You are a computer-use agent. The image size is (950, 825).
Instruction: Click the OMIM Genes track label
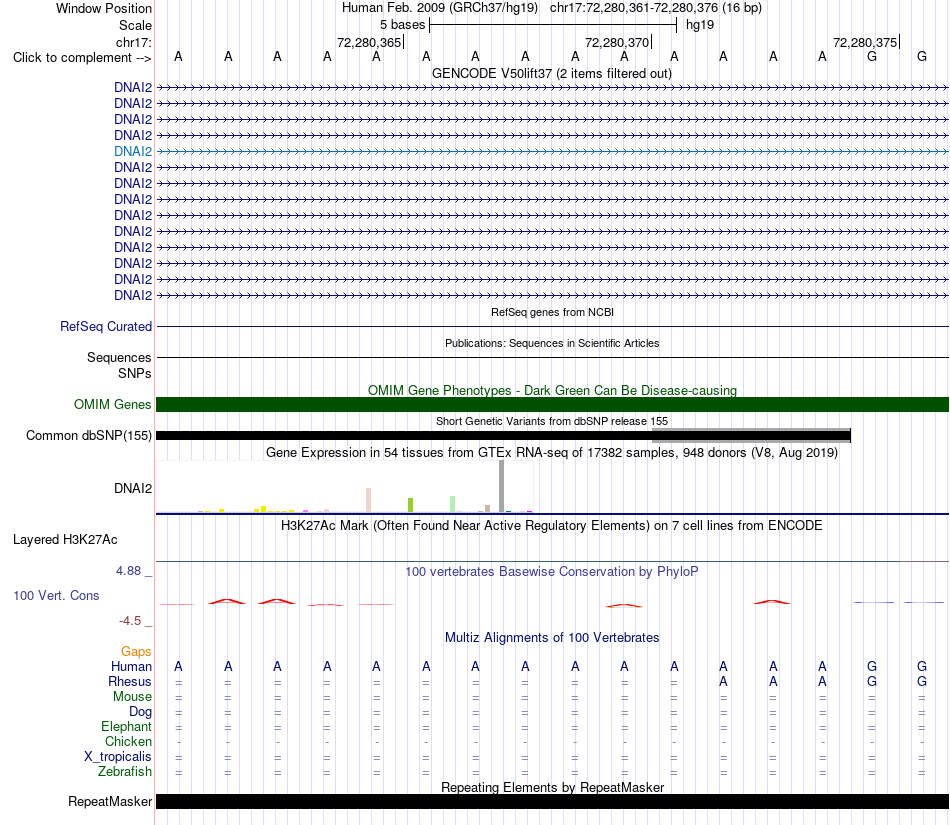click(x=112, y=405)
